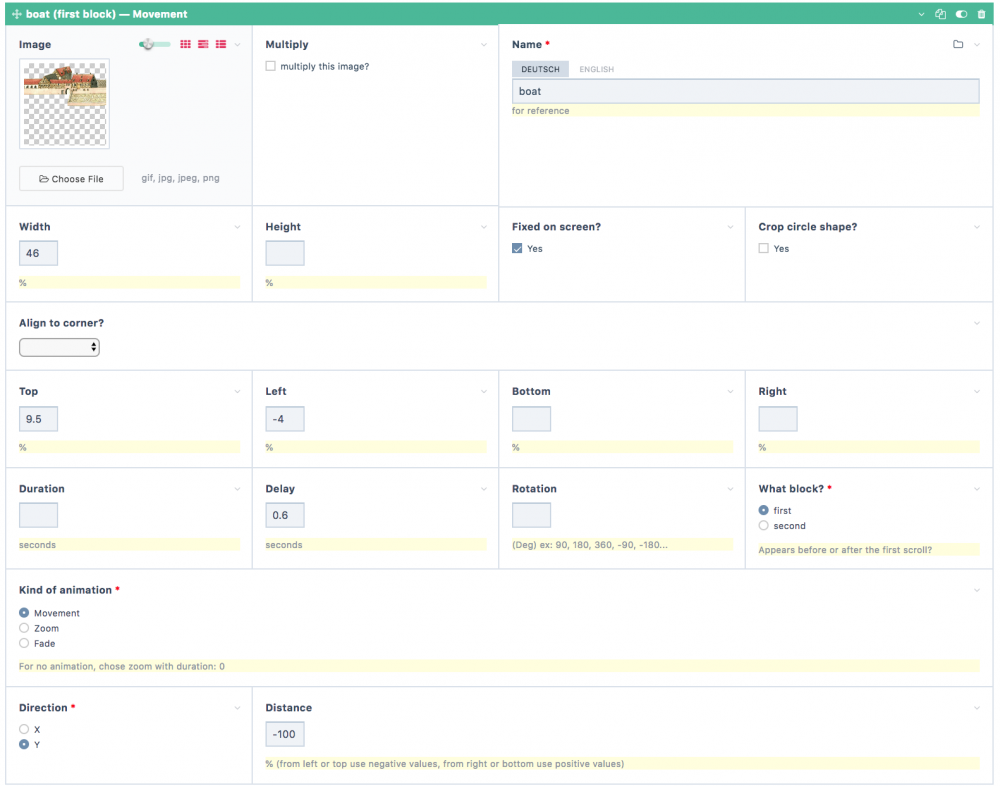Enable the 'multiply this image?' checkbox
1000x786 pixels.
(271, 66)
